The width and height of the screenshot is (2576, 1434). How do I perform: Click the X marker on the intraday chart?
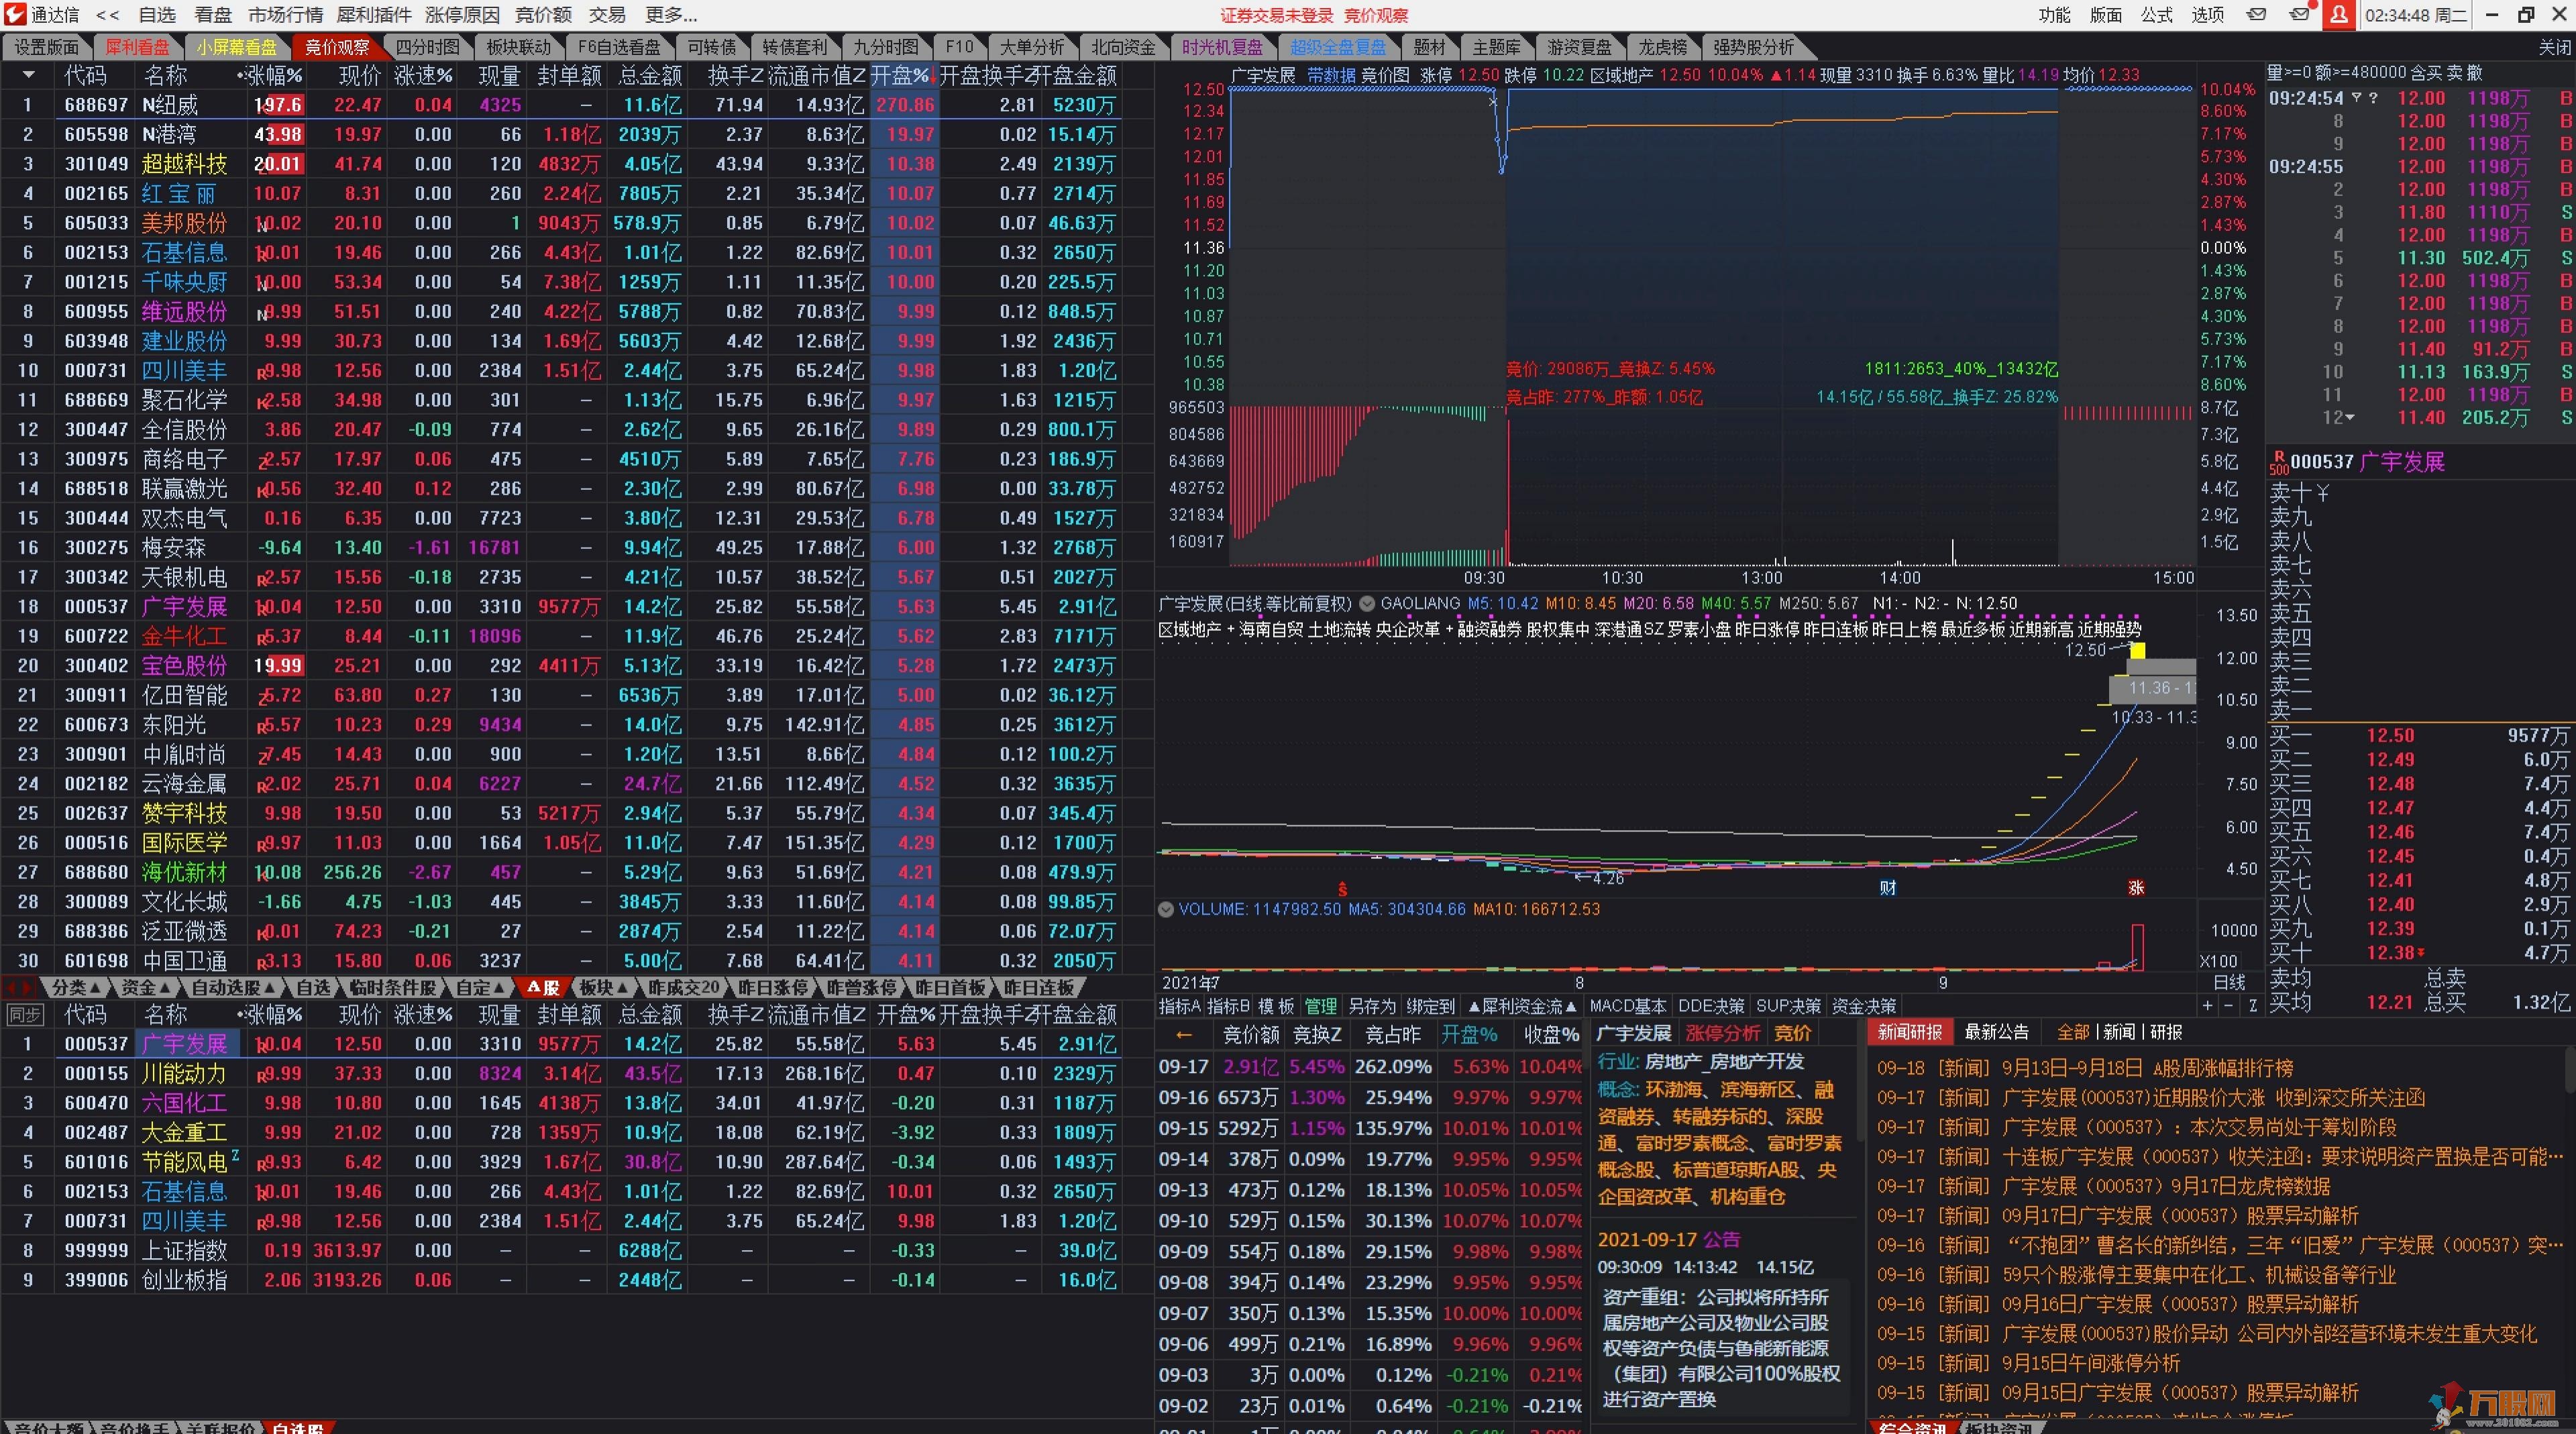(x=1493, y=101)
